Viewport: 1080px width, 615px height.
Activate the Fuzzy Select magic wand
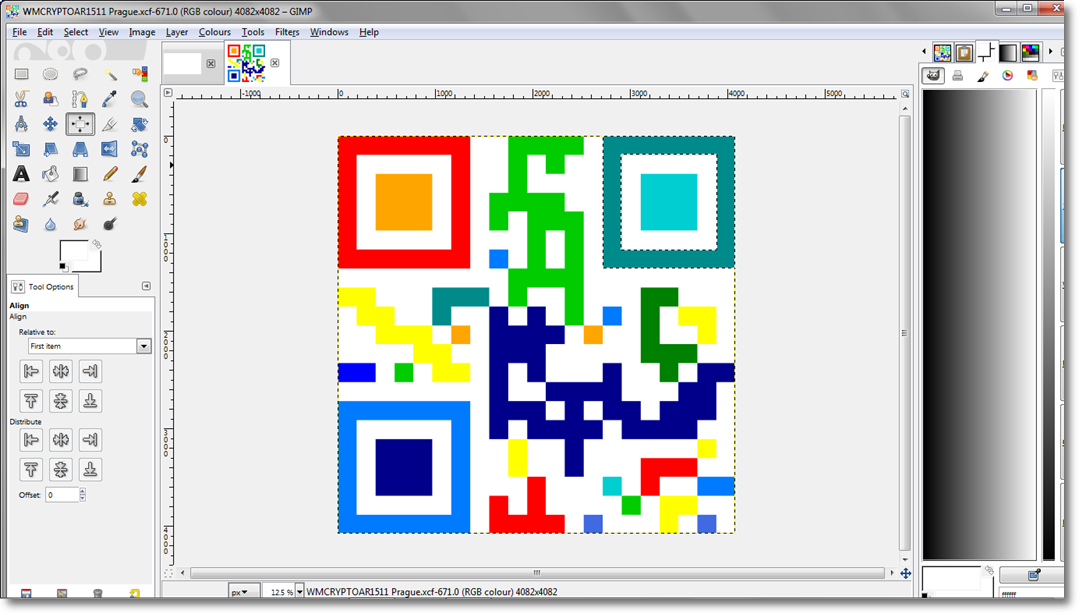pyautogui.click(x=110, y=74)
